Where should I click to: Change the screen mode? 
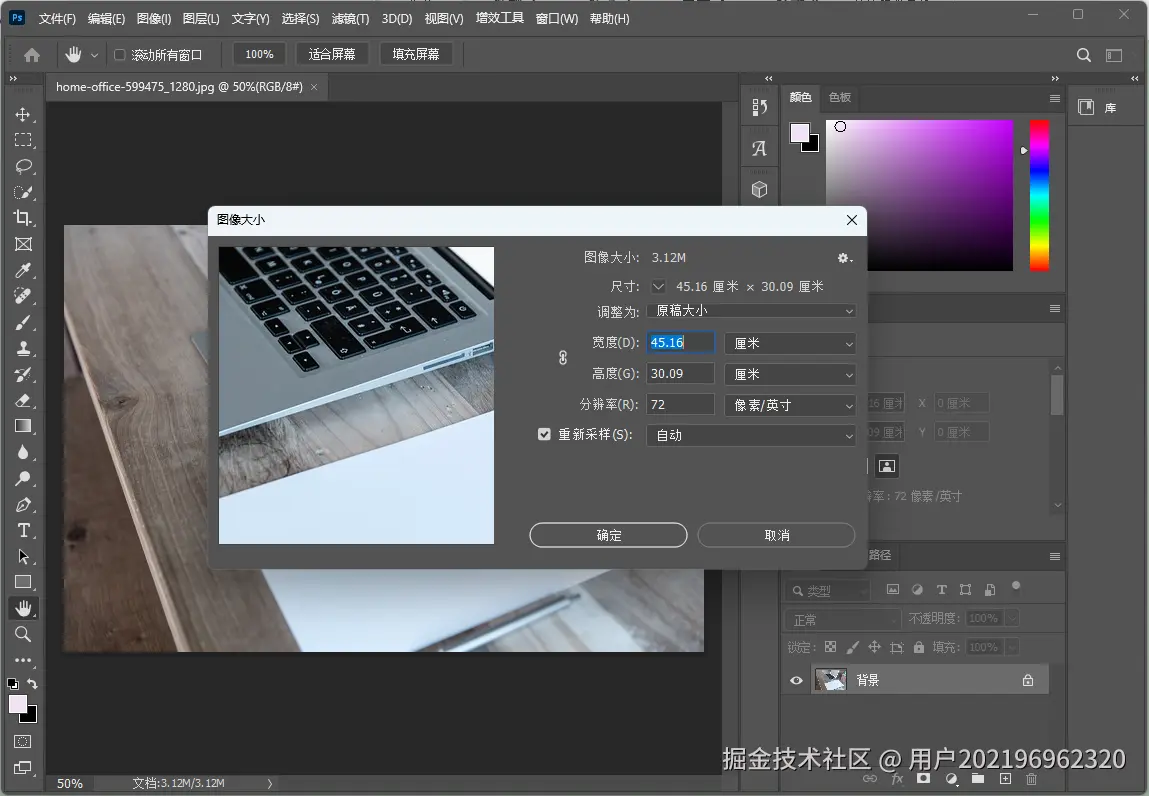coord(23,767)
